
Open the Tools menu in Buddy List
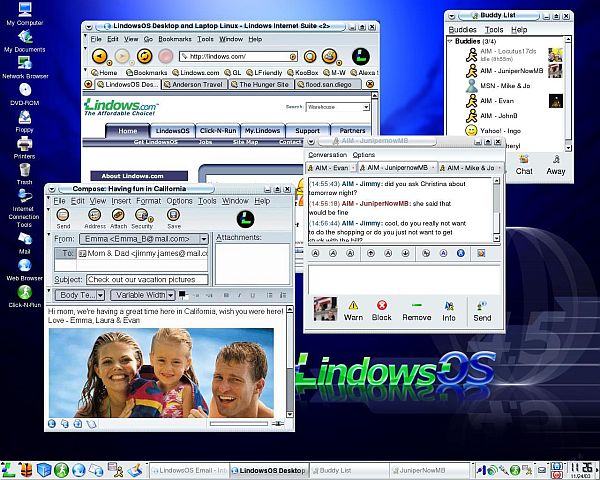pos(494,29)
